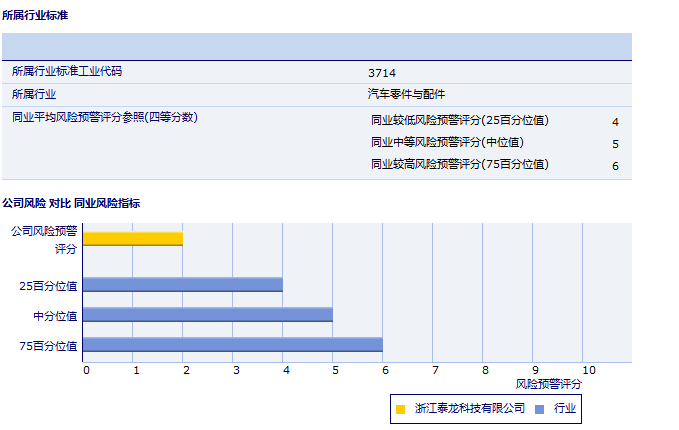Click the yellow company risk score bar

tap(133, 238)
